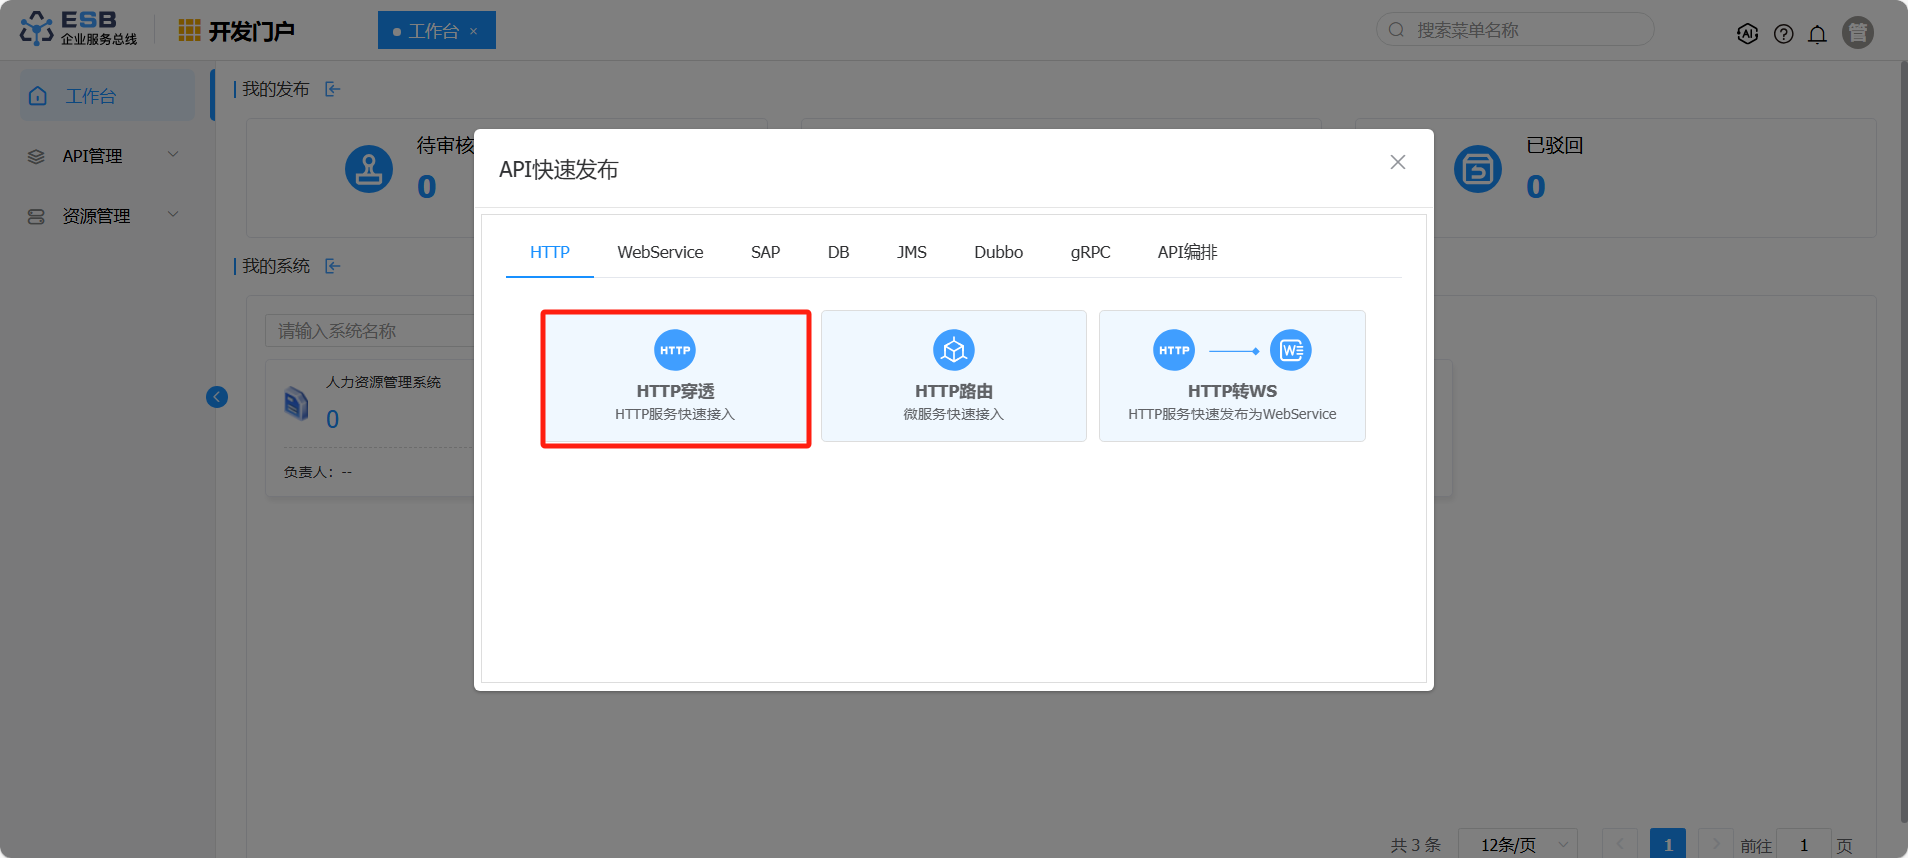The height and width of the screenshot is (858, 1908).
Task: Open the notification bell
Action: [1817, 34]
